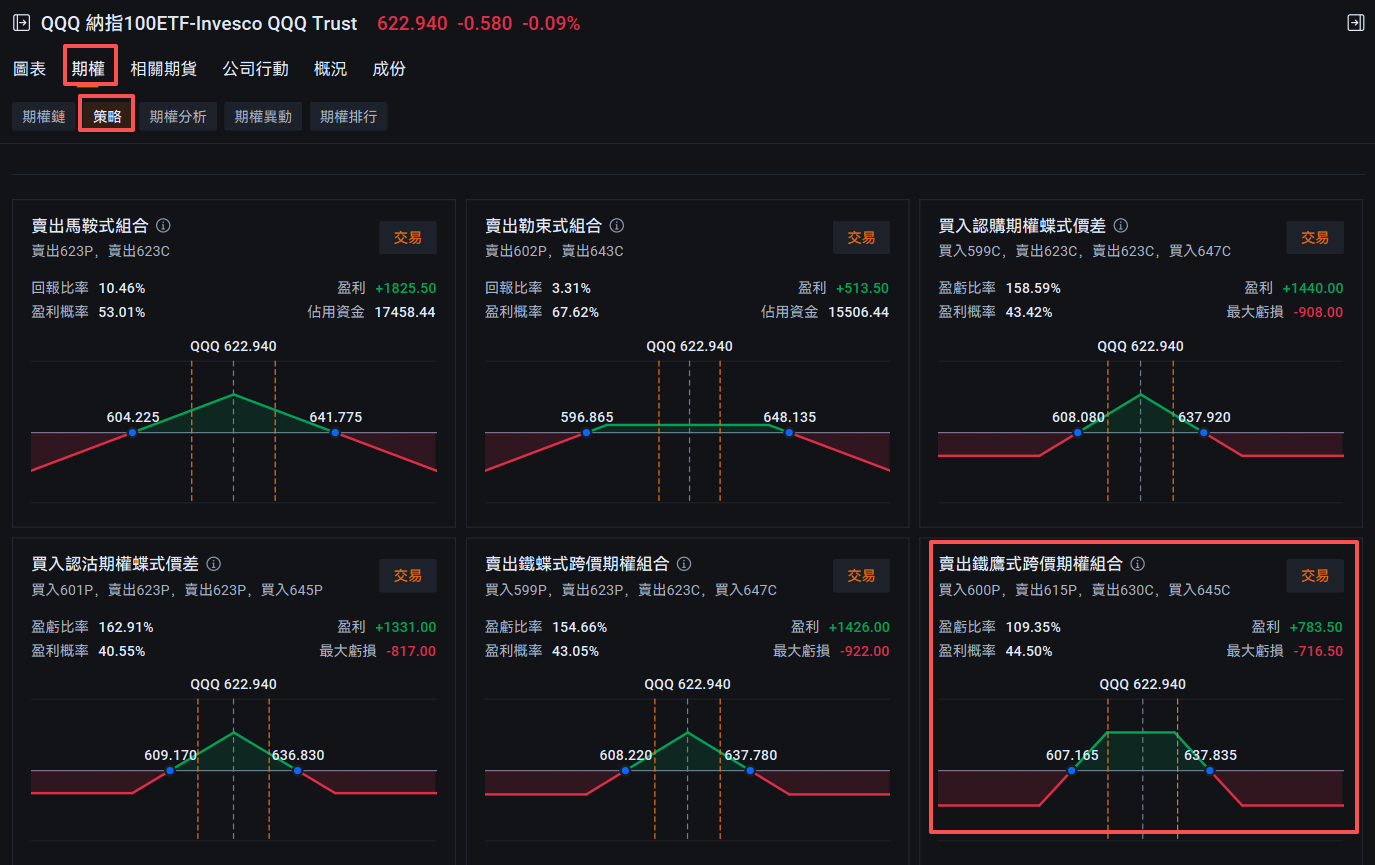Image resolution: width=1375 pixels, height=865 pixels.
Task: Open info icon for 賣出鐵鷹式跨價期權組合
Action: (x=1137, y=564)
